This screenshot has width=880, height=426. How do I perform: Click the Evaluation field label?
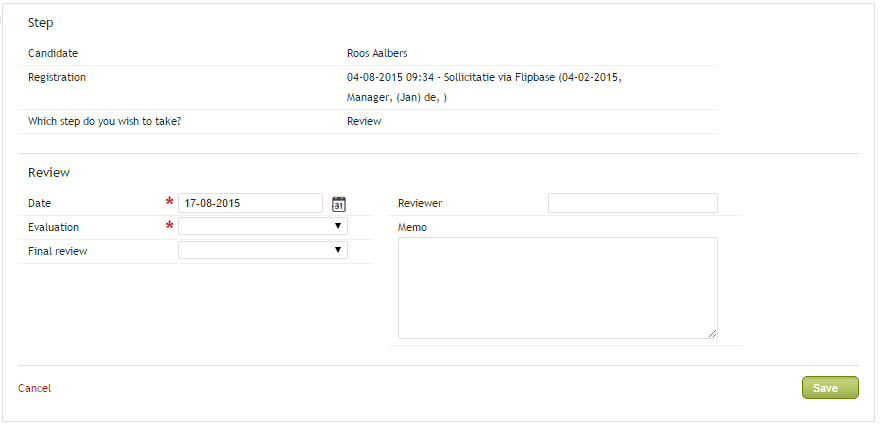[x=53, y=227]
